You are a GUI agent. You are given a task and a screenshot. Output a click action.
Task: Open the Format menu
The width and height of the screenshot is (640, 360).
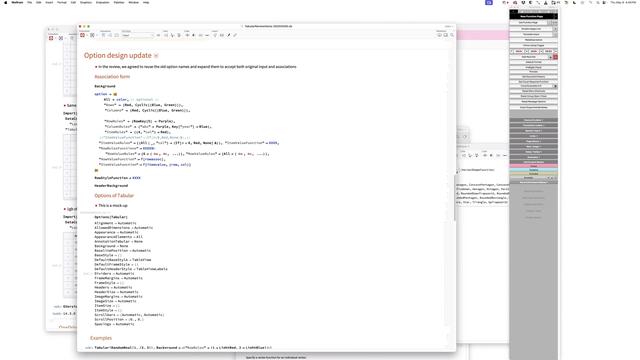coord(62,2)
